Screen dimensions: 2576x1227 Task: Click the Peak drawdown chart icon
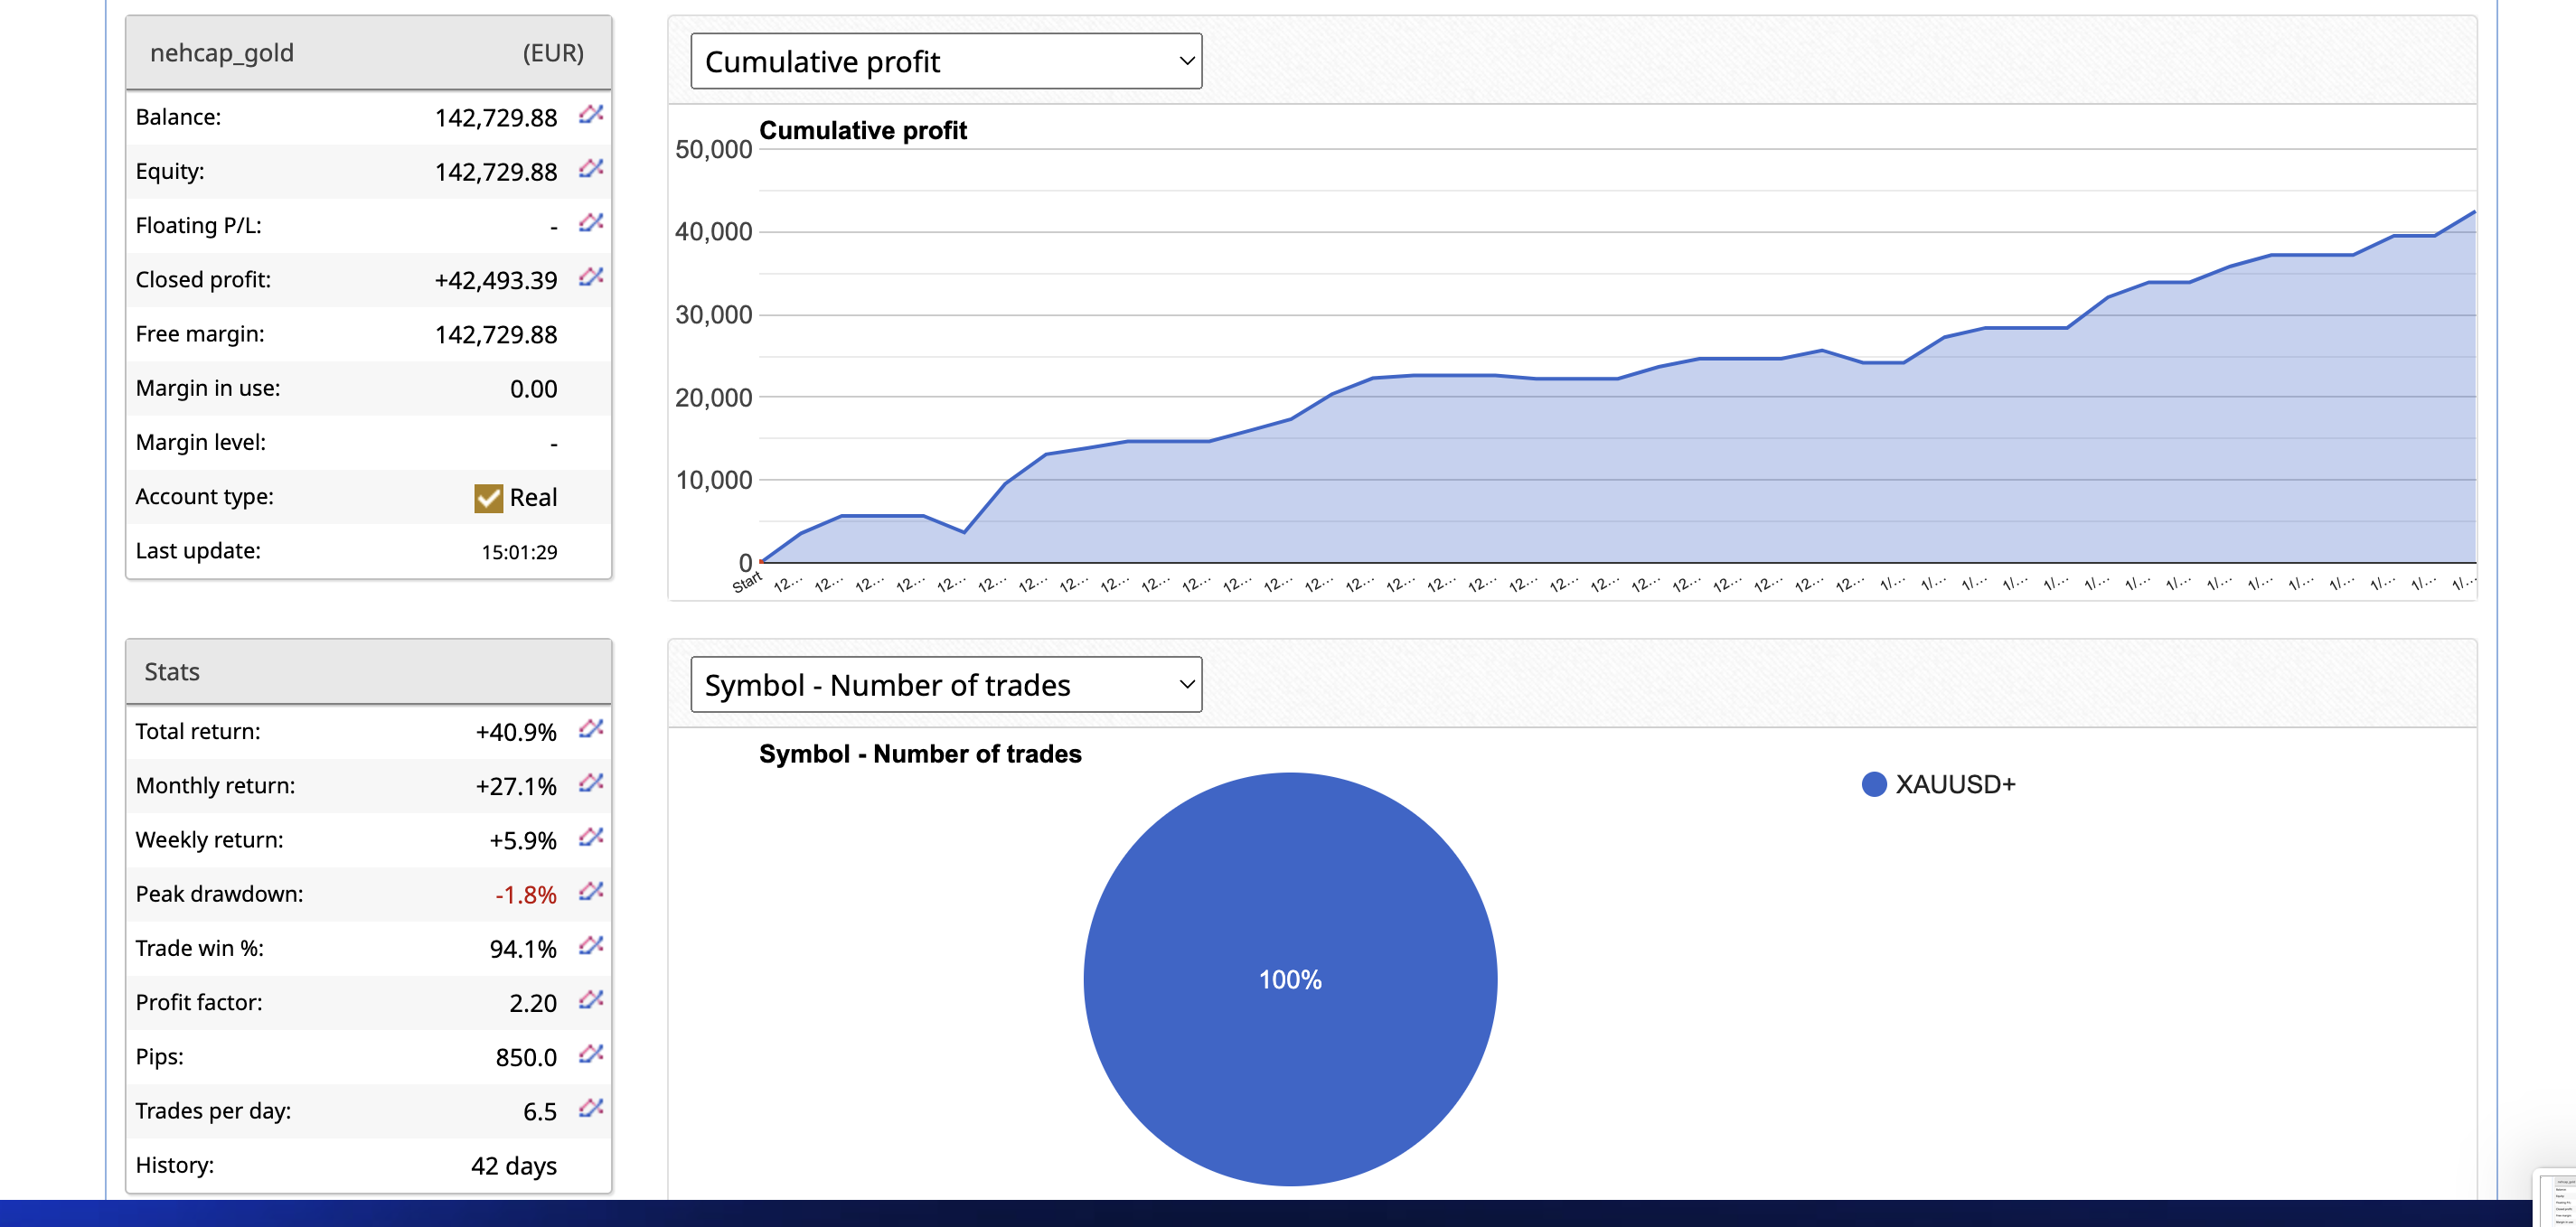pos(591,891)
